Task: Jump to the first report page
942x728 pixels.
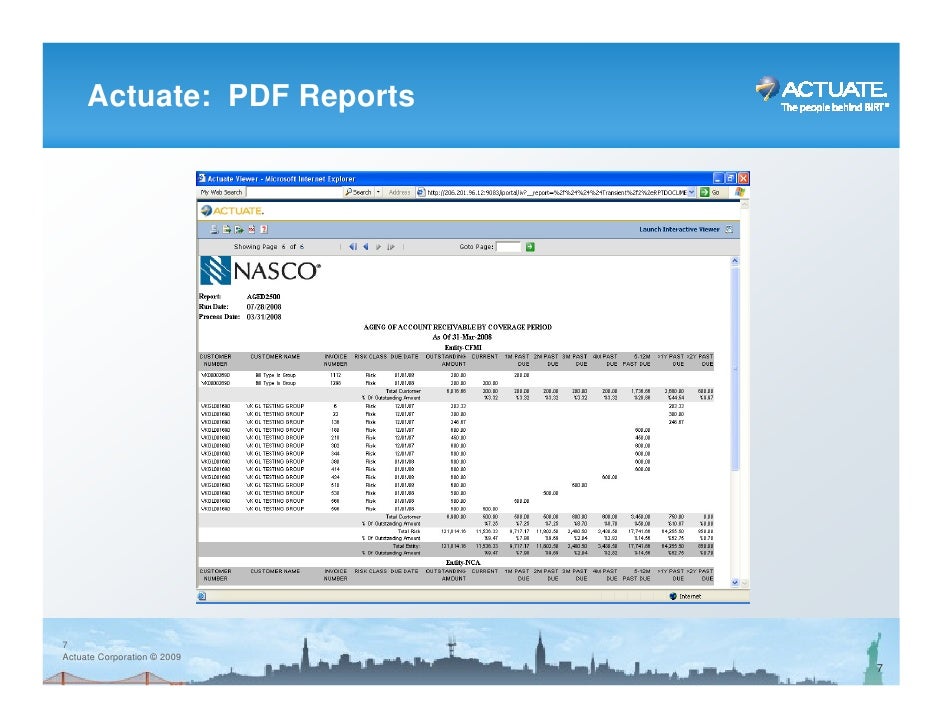Action: (353, 247)
